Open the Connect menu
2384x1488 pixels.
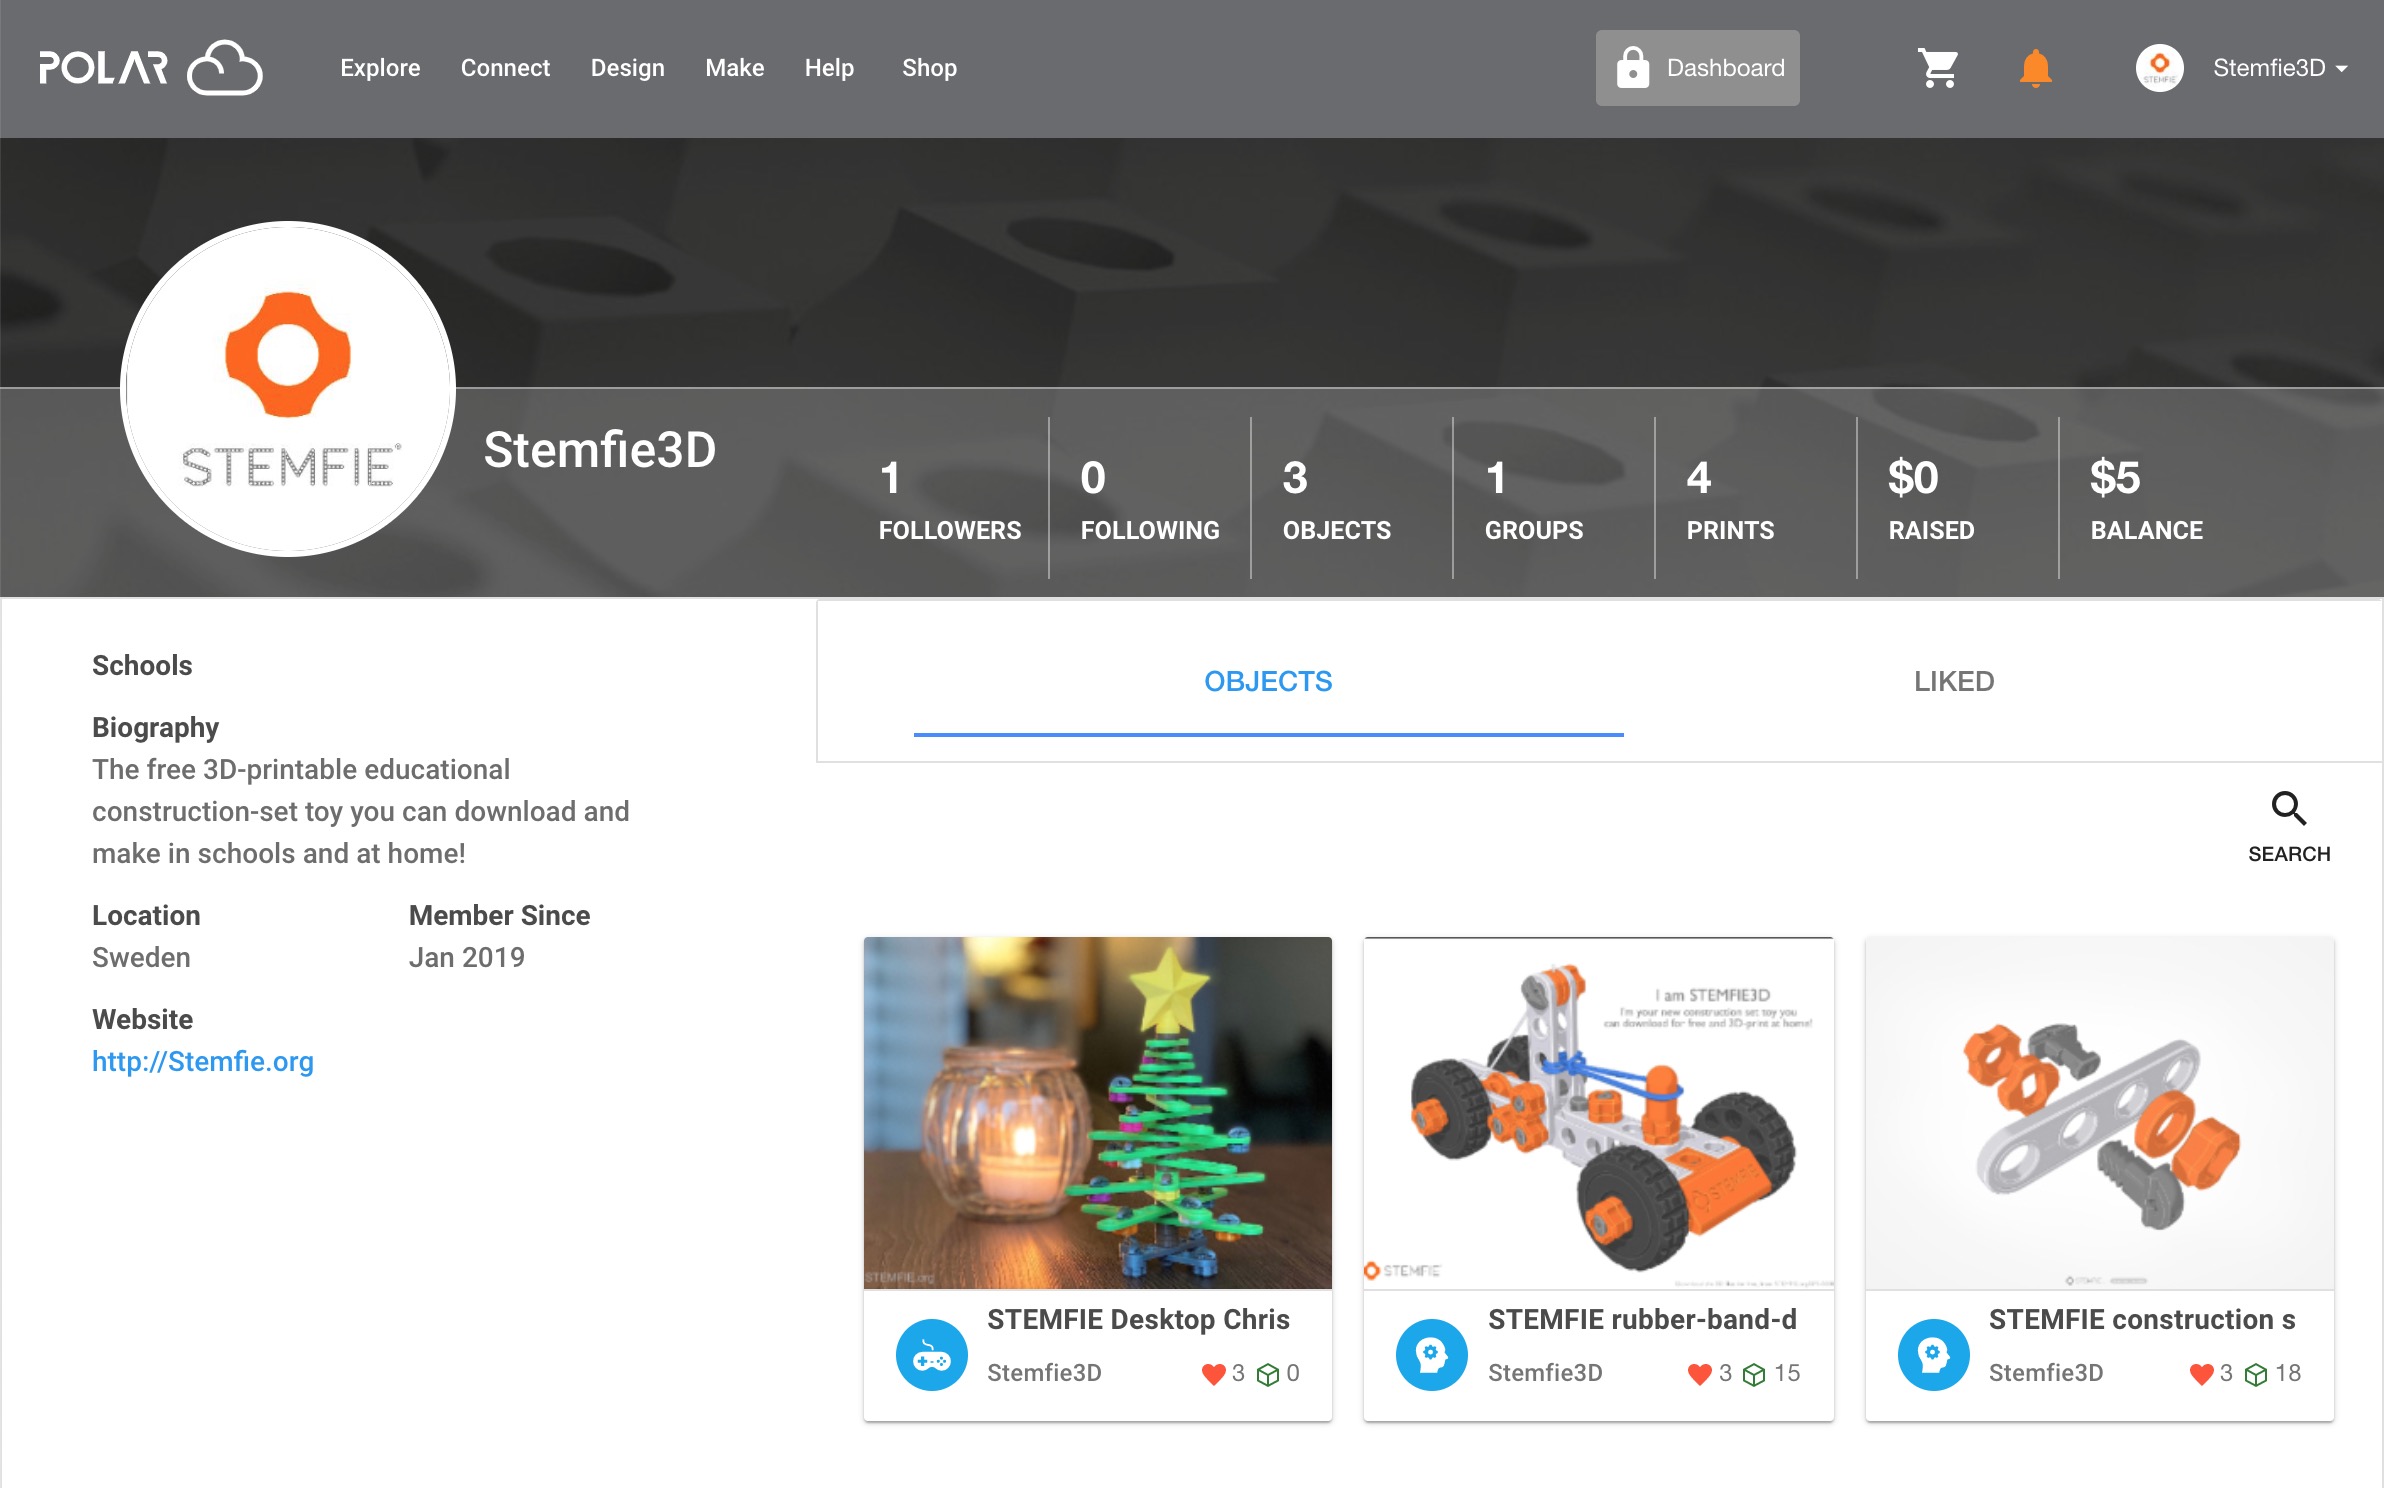point(505,68)
